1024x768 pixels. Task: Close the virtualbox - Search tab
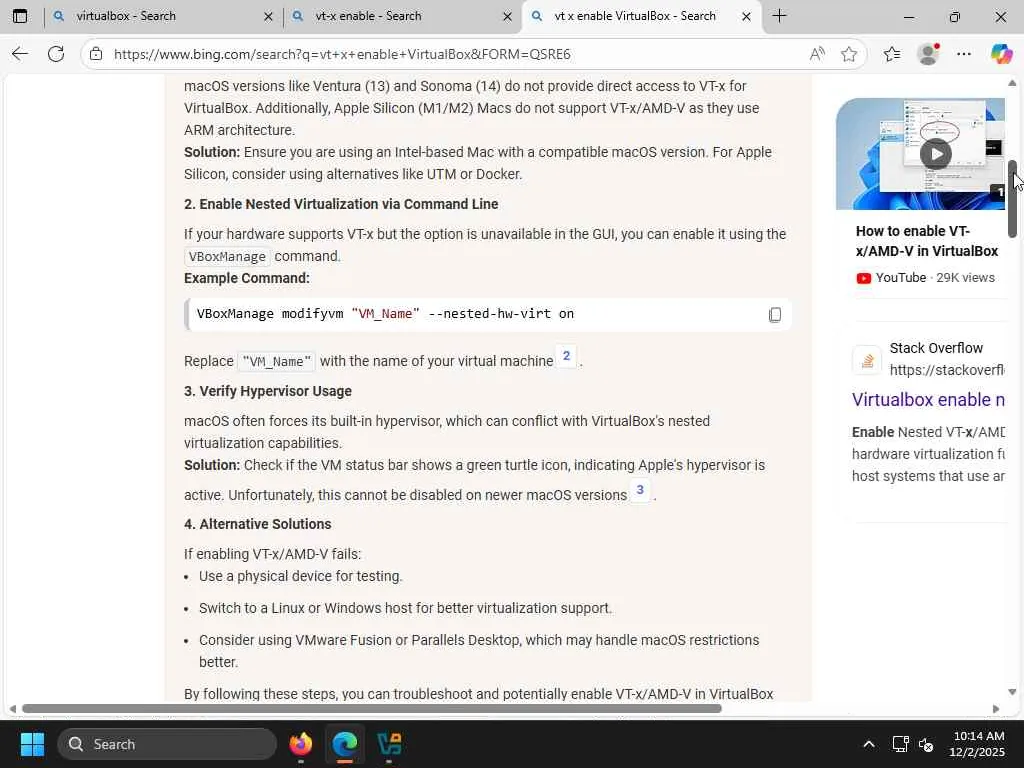point(268,16)
